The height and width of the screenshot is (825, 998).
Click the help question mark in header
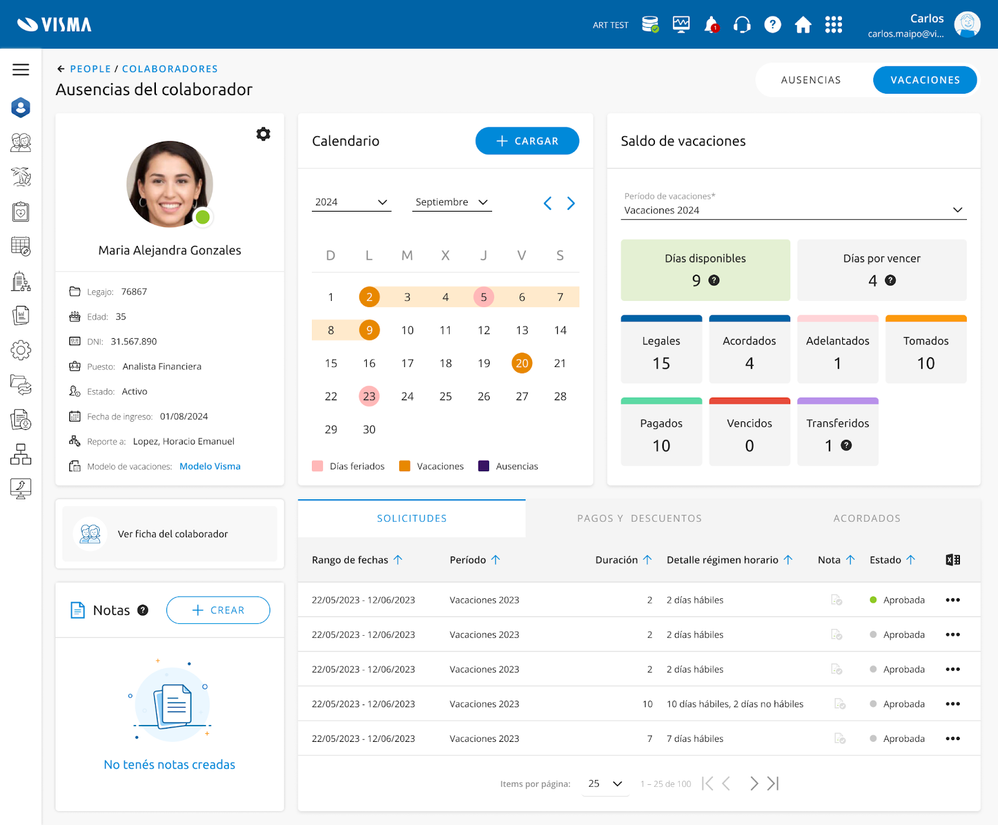tap(773, 25)
